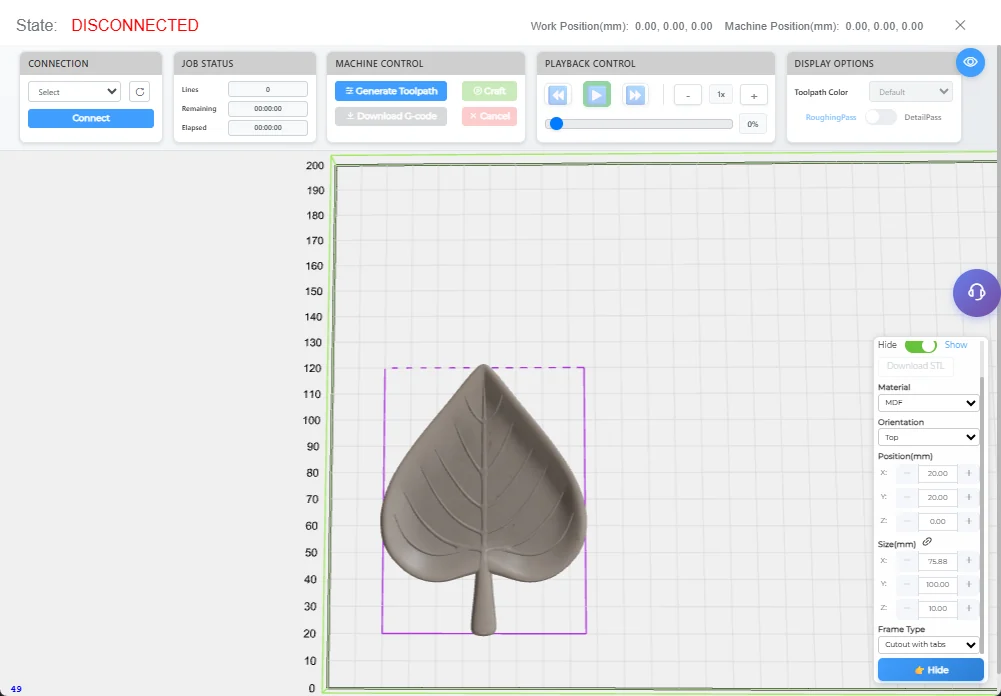
Task: Increase Position Y value
Action: tap(968, 497)
